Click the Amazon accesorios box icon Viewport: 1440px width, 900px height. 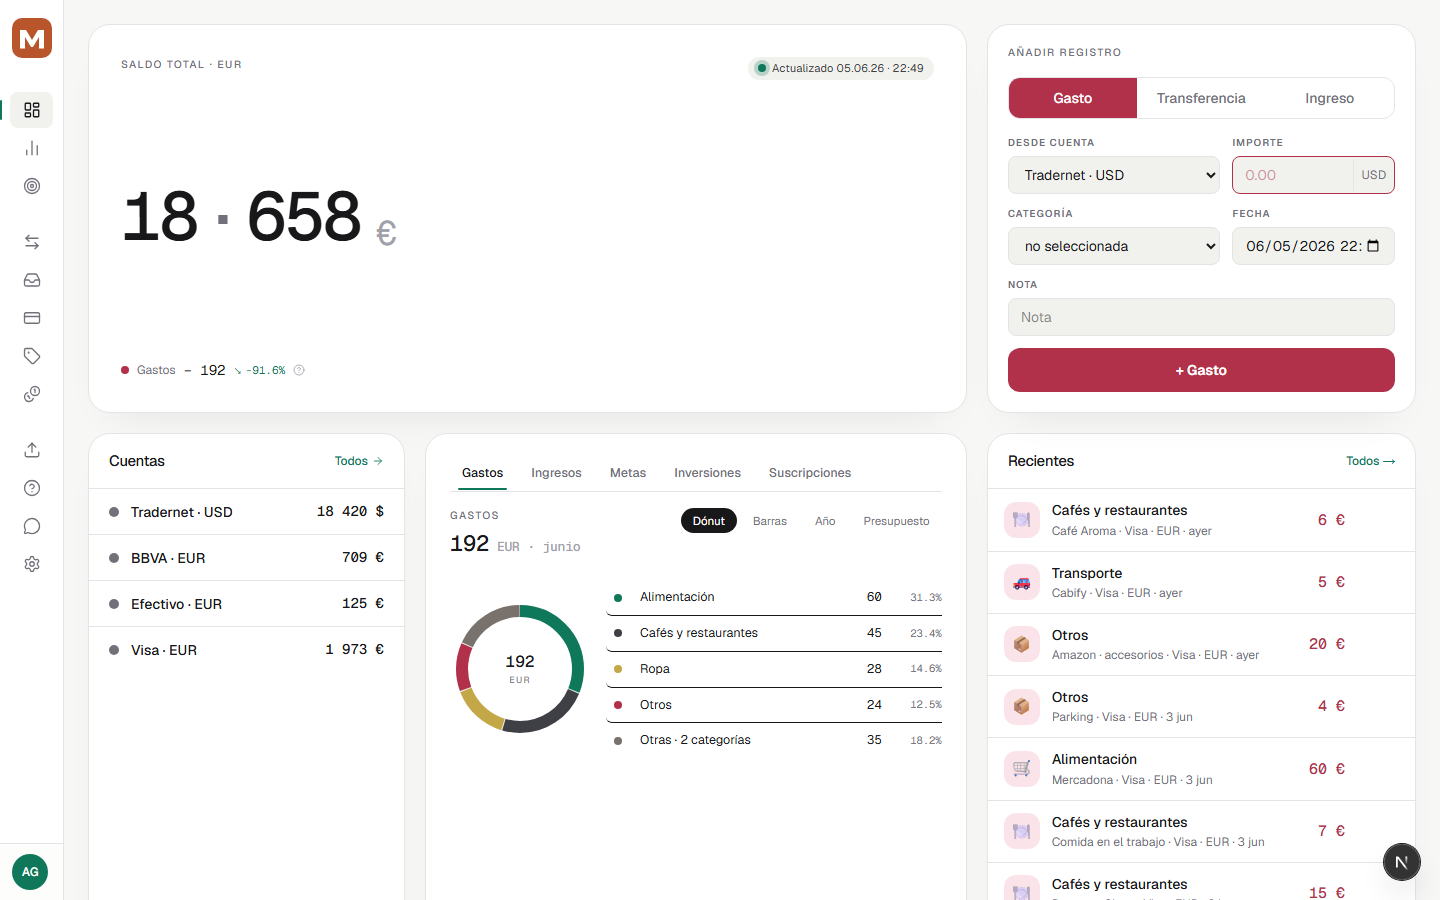[x=1022, y=644]
